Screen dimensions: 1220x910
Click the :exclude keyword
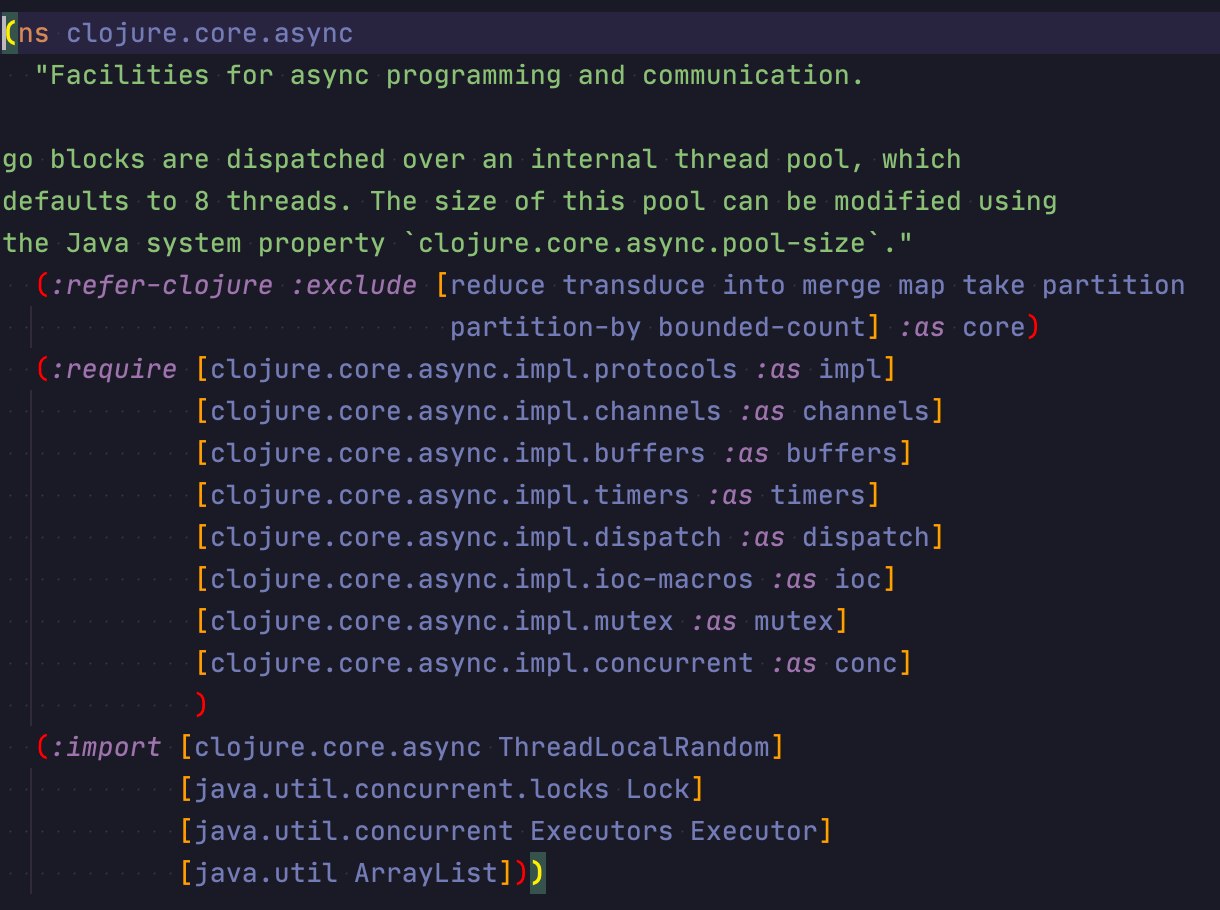(x=354, y=285)
